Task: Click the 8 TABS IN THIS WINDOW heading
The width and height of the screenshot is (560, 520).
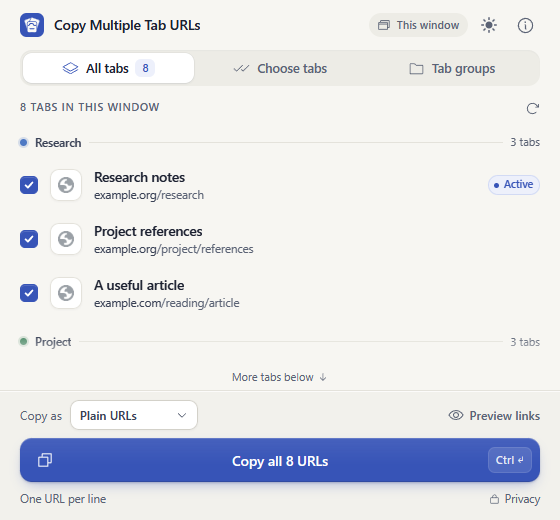Action: 90,107
